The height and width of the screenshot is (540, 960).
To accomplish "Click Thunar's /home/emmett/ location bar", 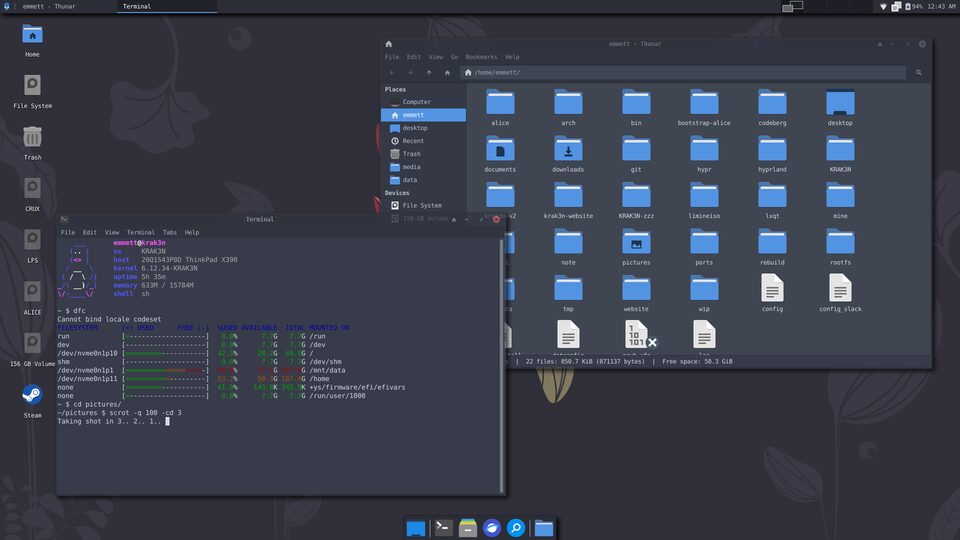I will click(x=684, y=72).
